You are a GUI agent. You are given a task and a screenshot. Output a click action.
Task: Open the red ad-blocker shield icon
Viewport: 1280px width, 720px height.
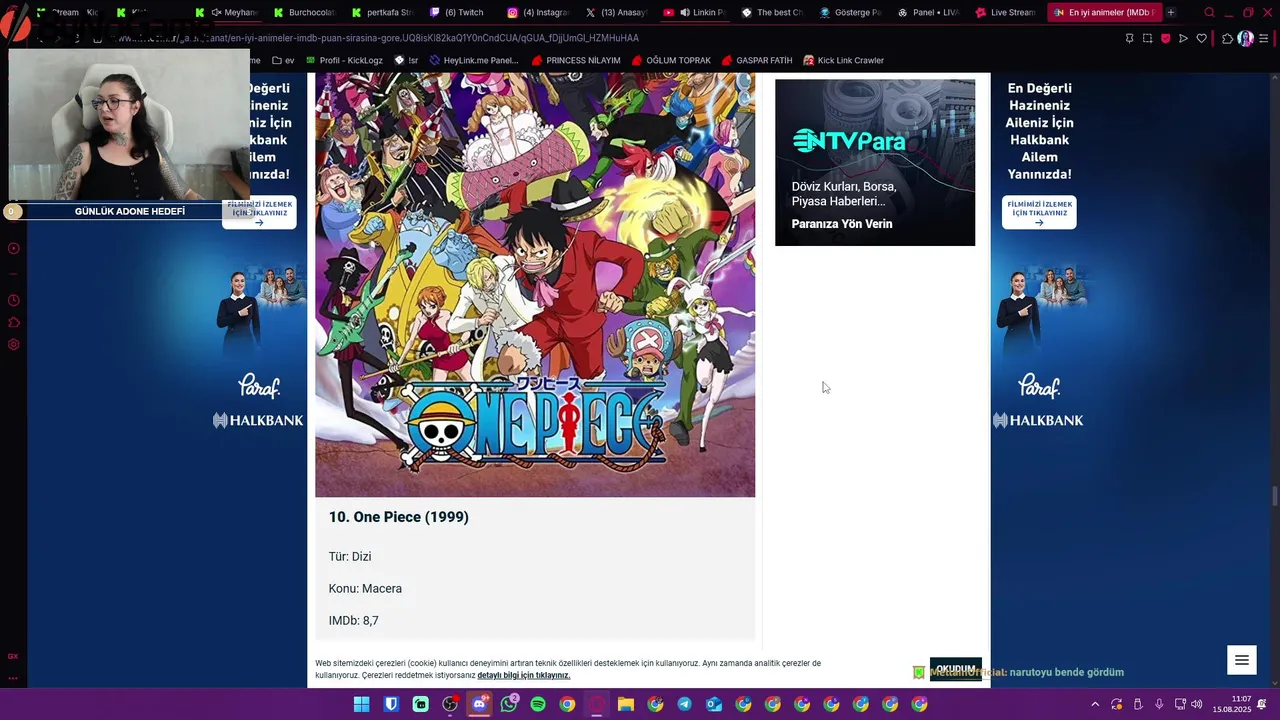[x=1165, y=38]
